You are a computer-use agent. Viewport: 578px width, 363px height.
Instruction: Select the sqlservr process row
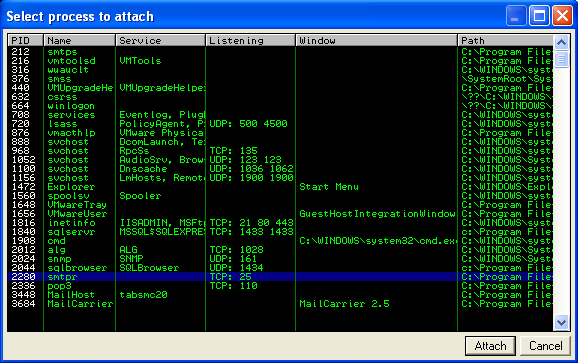click(x=280, y=232)
